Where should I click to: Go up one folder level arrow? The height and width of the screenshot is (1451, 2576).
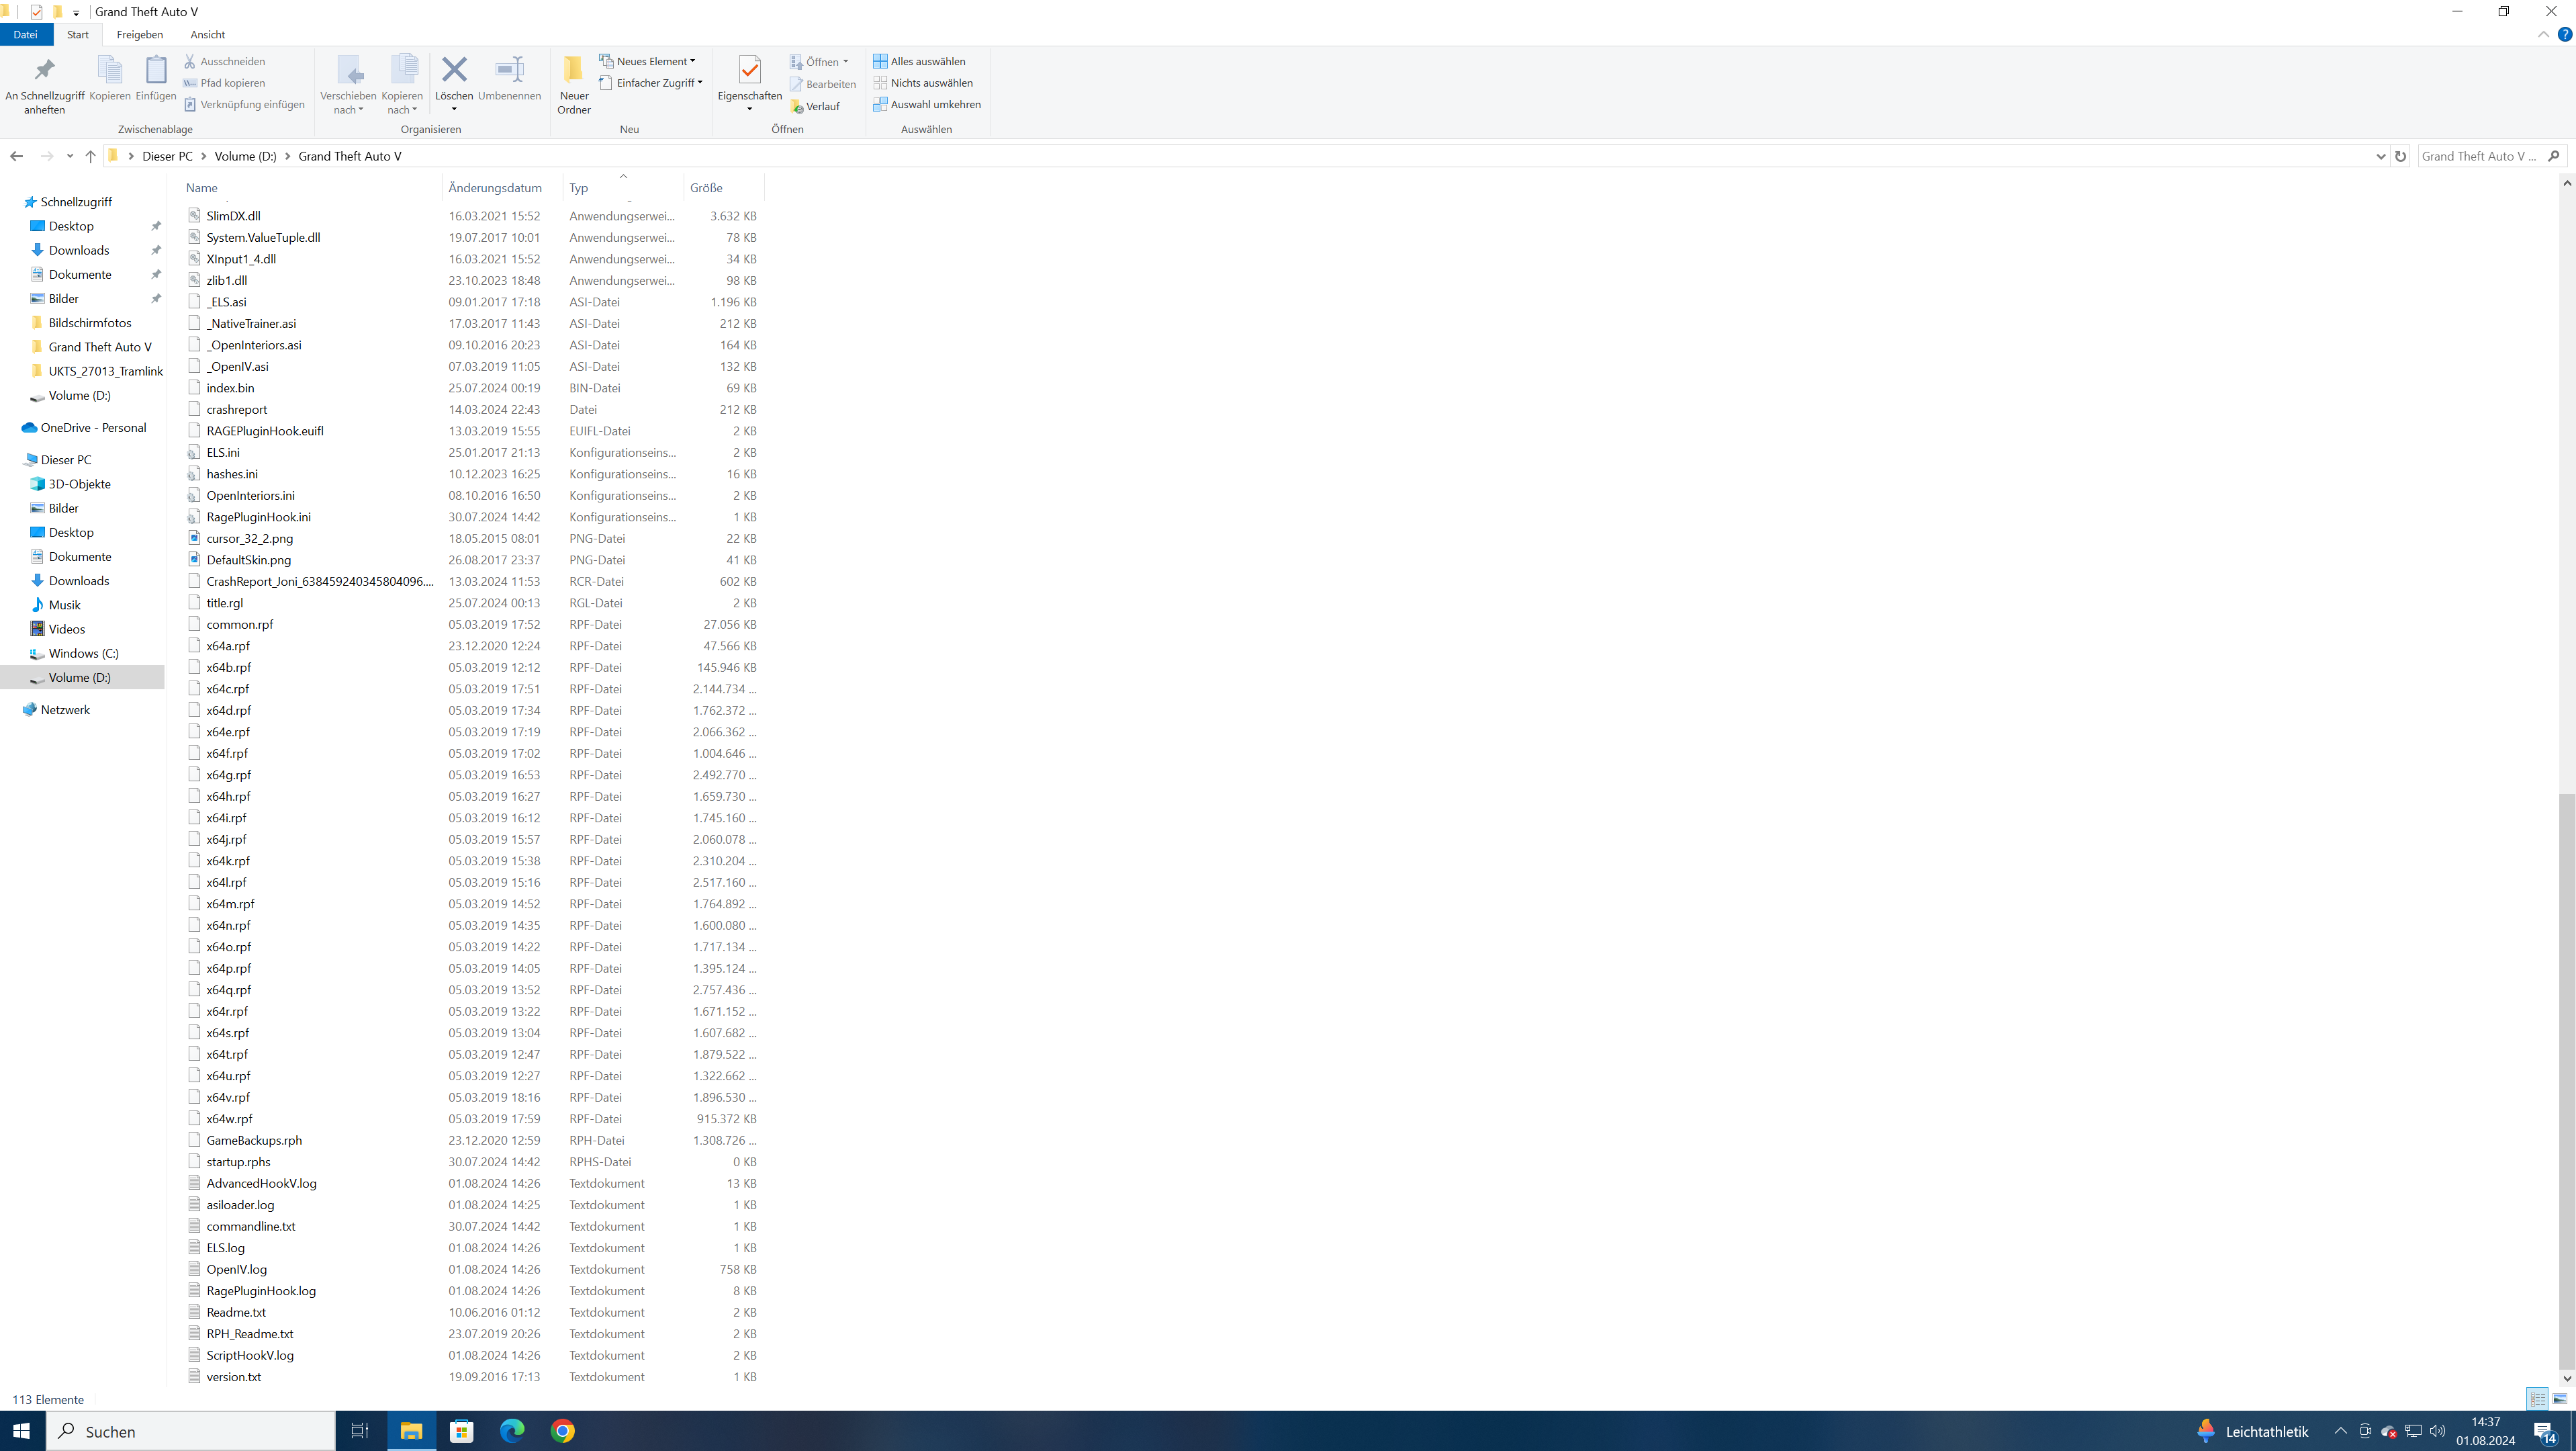pyautogui.click(x=90, y=156)
